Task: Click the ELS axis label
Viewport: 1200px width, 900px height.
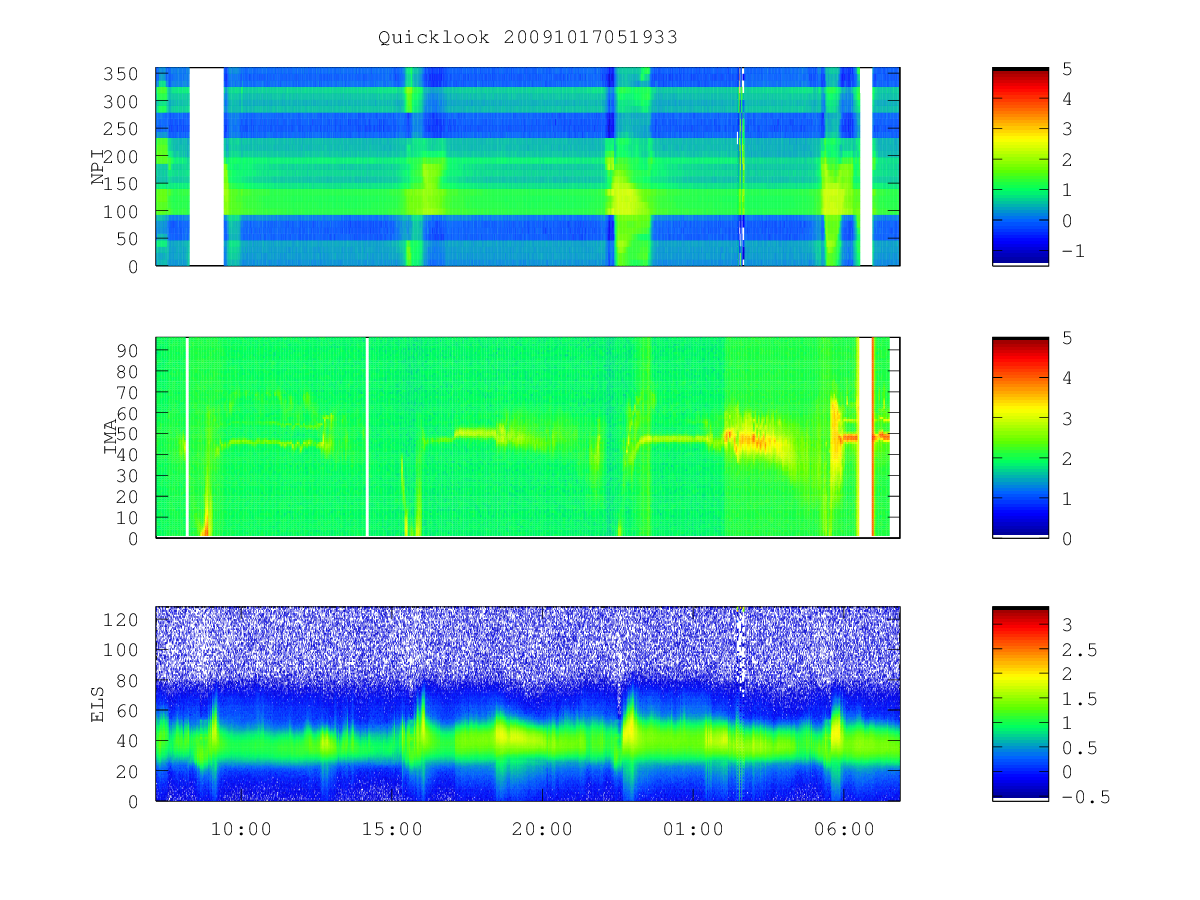Action: point(99,703)
